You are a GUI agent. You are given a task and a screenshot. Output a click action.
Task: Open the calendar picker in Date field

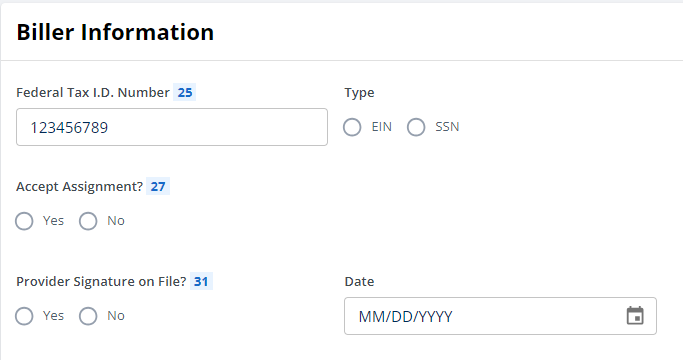[635, 316]
